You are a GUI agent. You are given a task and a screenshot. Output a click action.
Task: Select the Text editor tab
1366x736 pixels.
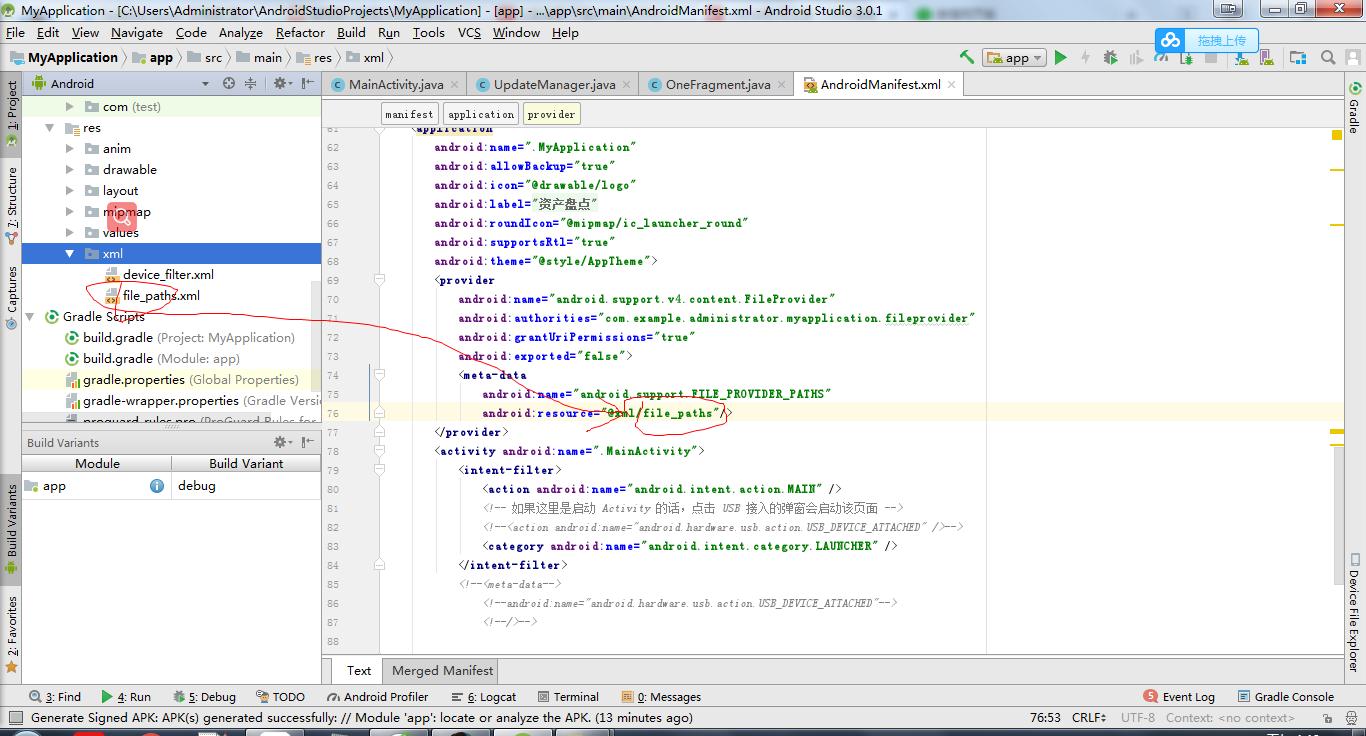click(358, 671)
